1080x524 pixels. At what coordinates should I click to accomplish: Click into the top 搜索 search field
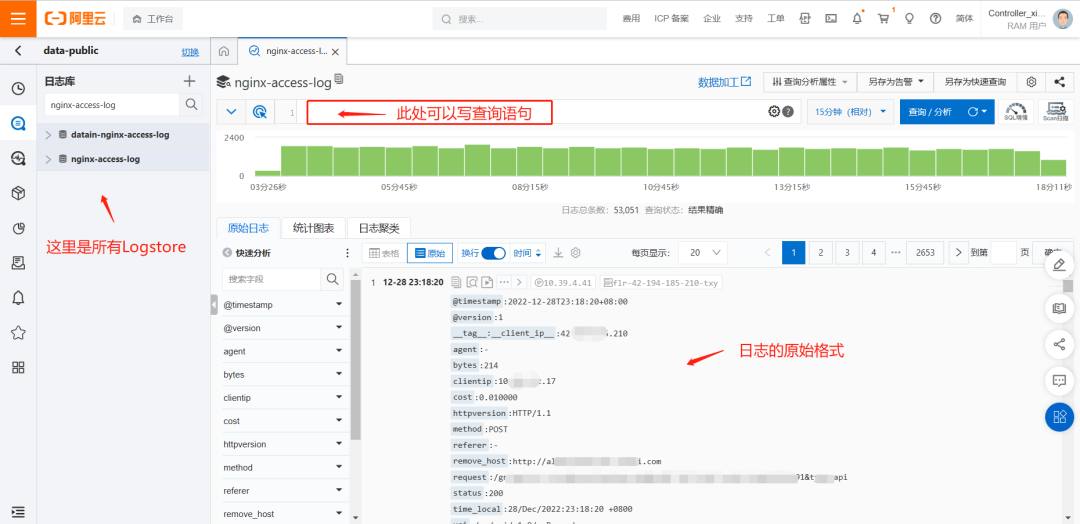coord(519,19)
